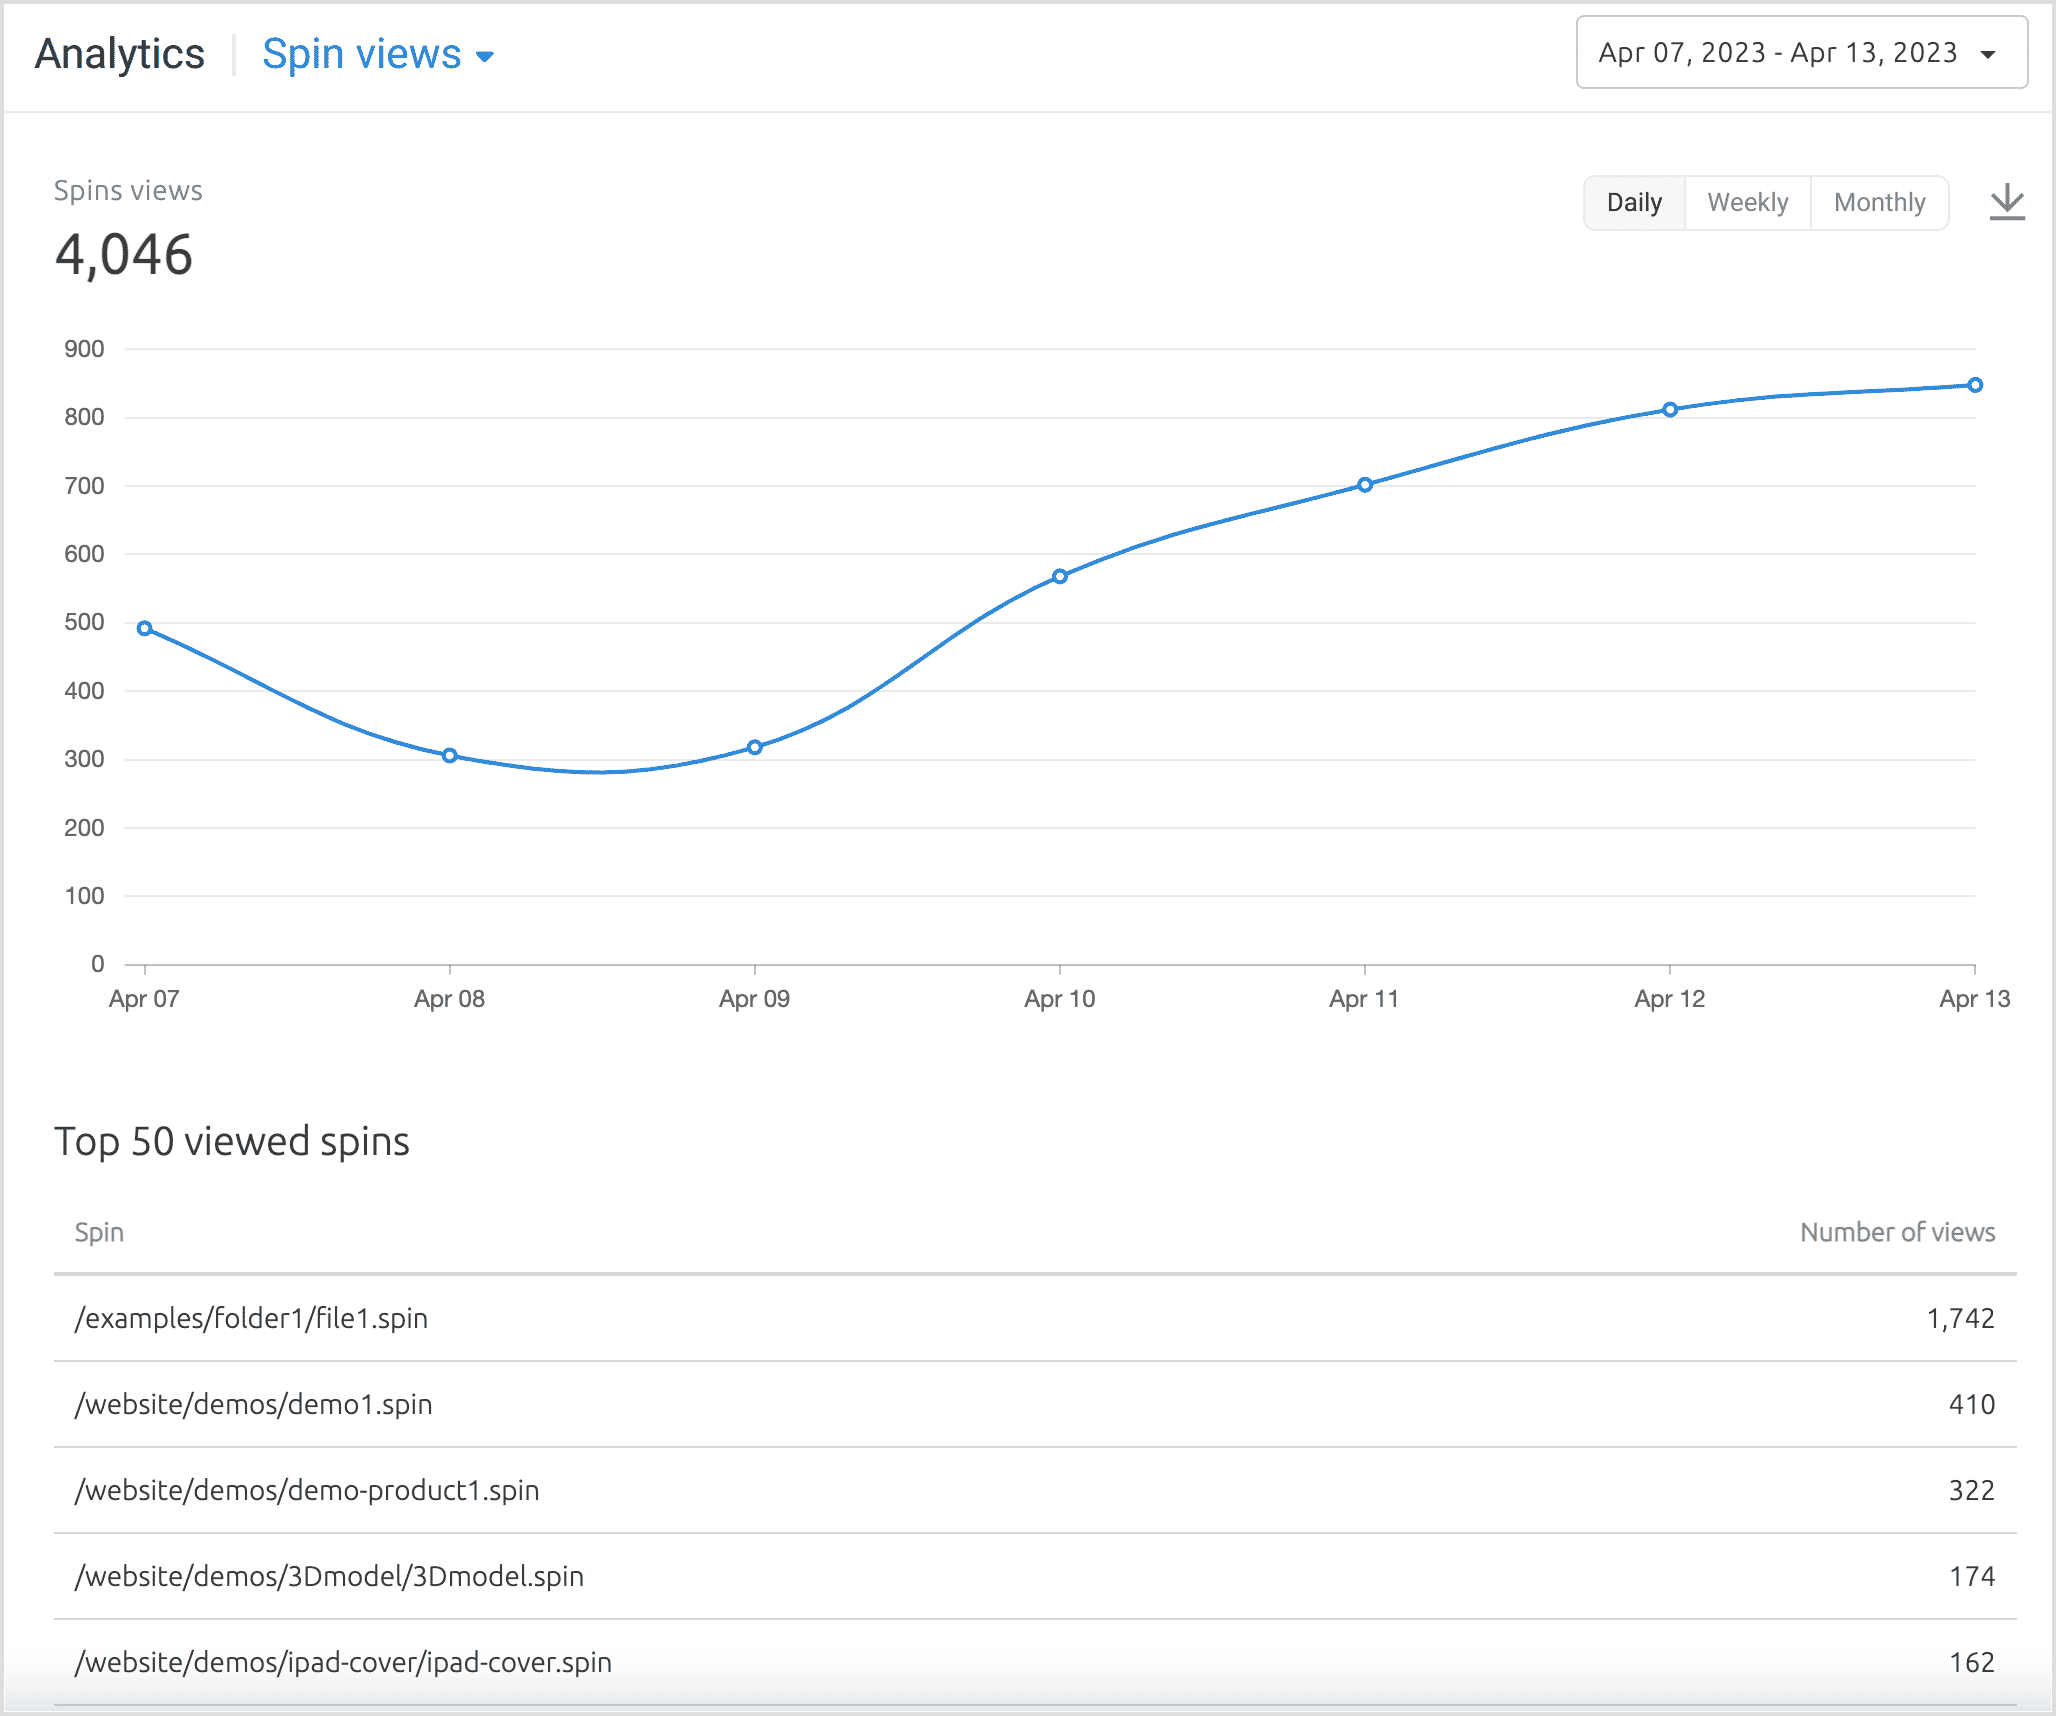Click the /website/demos/ipad-cover/ipad-cover.spin entry
This screenshot has width=2056, height=1716.
(x=343, y=1662)
